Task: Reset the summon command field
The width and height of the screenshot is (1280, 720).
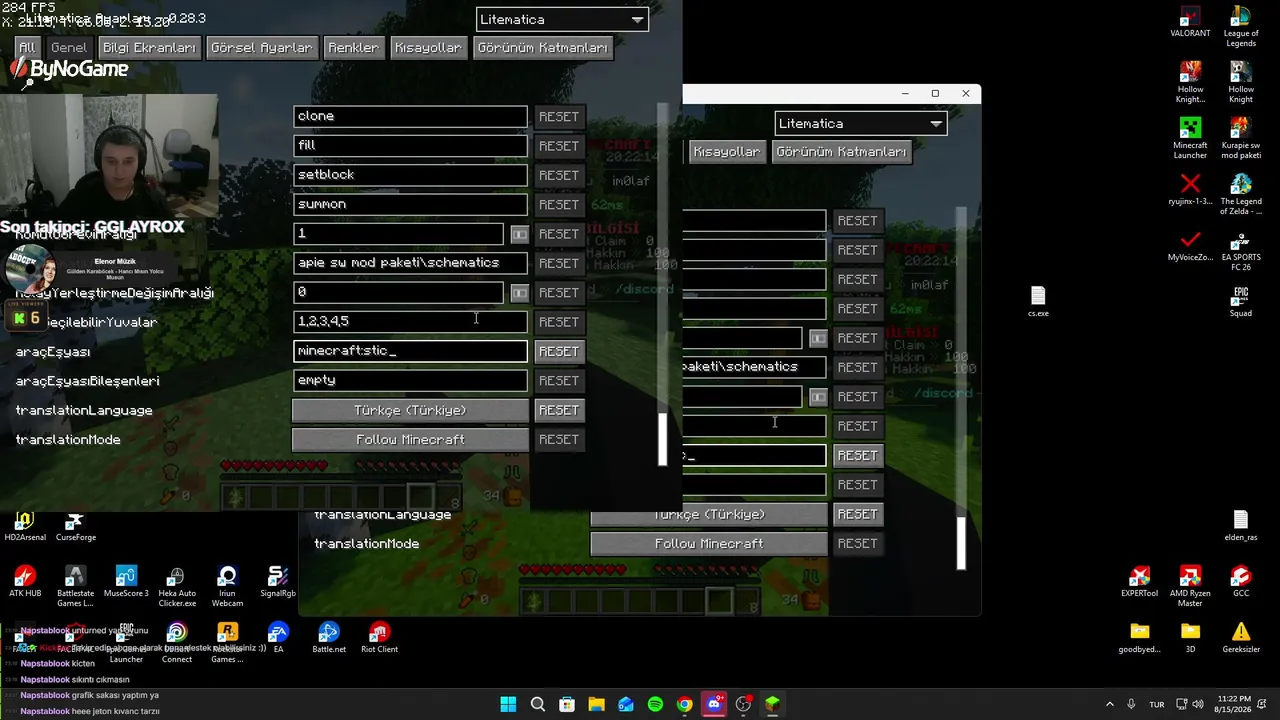Action: [558, 205]
